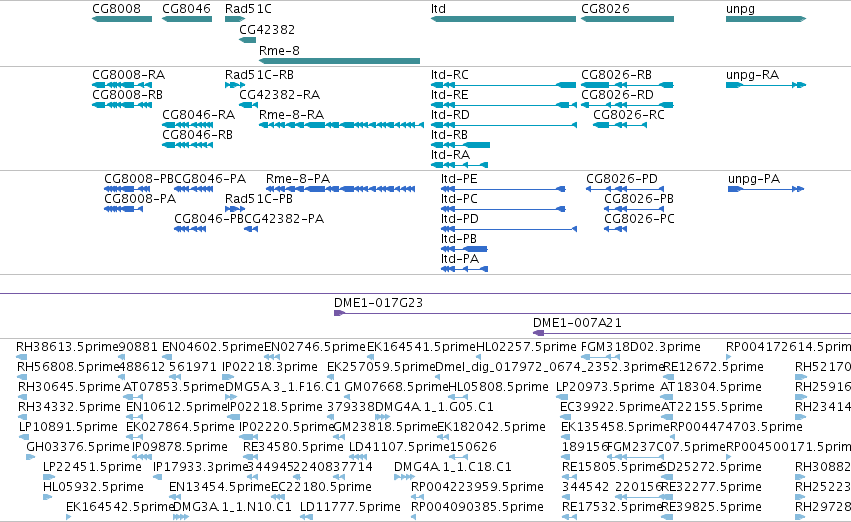Click the ltd gene bar
This screenshot has width=851, height=522.
pos(503,19)
